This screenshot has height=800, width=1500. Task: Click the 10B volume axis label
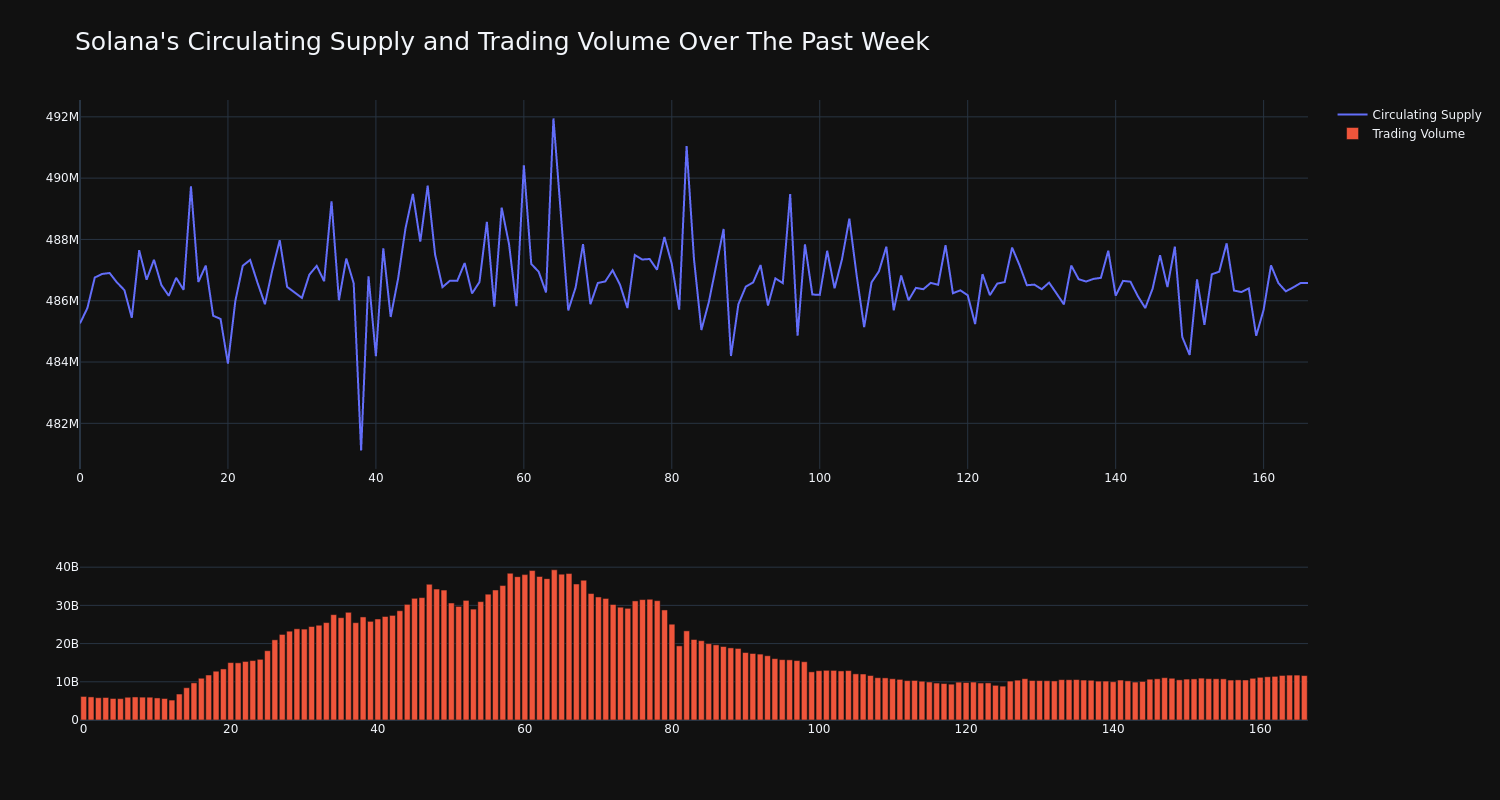67,682
